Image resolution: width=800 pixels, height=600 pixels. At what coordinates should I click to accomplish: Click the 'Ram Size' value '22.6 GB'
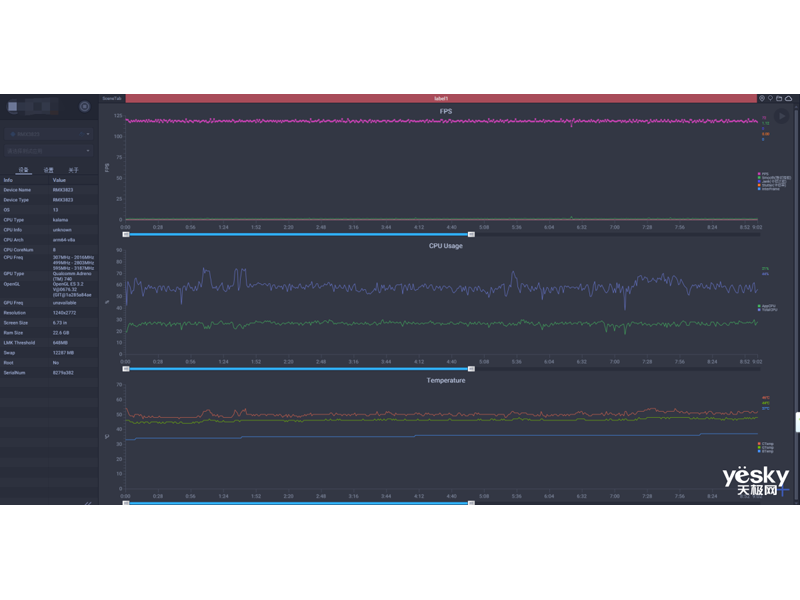(61, 333)
